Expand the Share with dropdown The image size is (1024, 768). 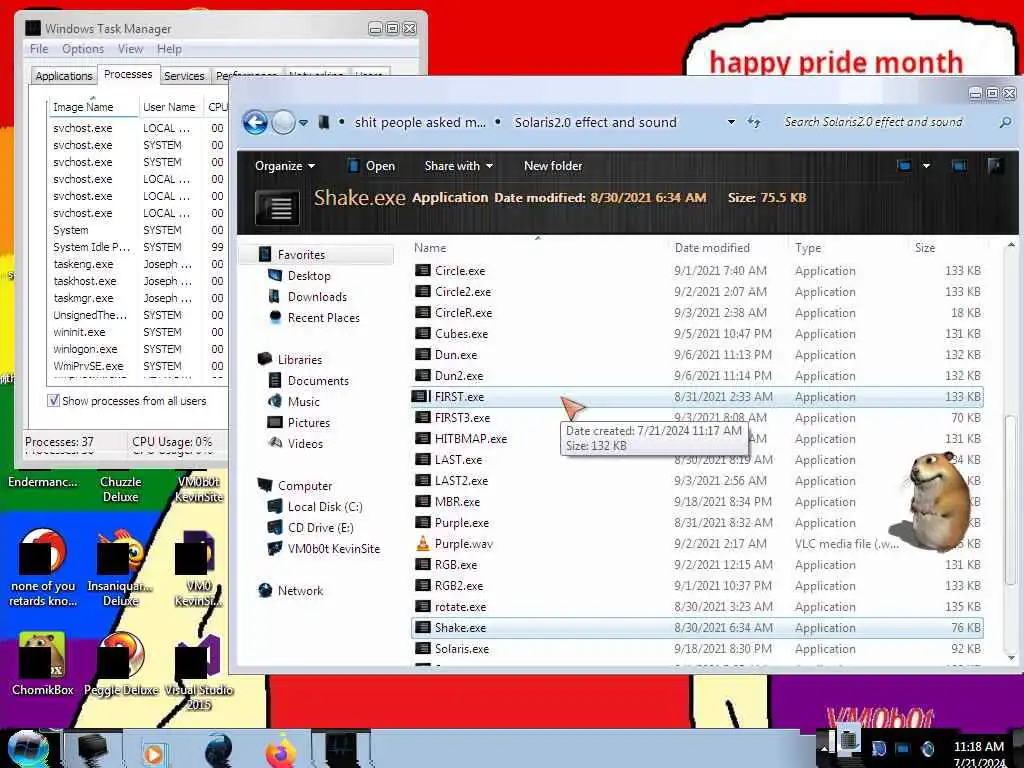[458, 166]
